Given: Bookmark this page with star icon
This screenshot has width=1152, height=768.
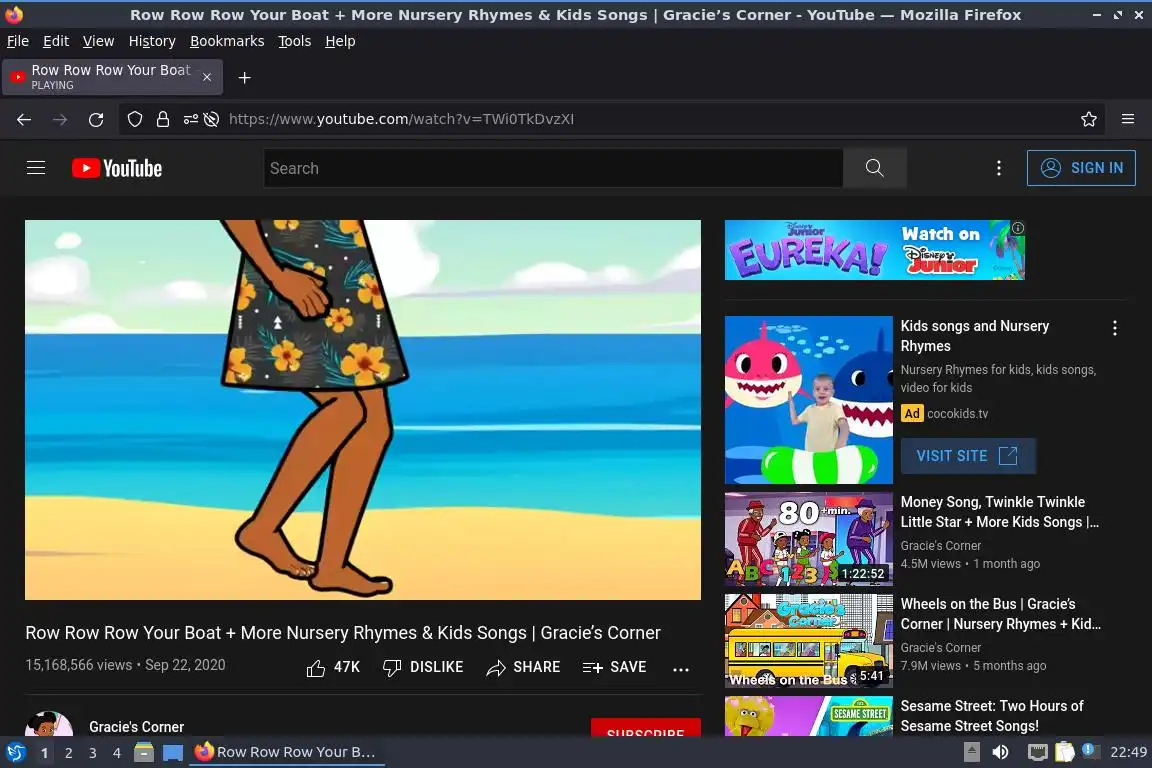Looking at the screenshot, I should pos(1089,119).
